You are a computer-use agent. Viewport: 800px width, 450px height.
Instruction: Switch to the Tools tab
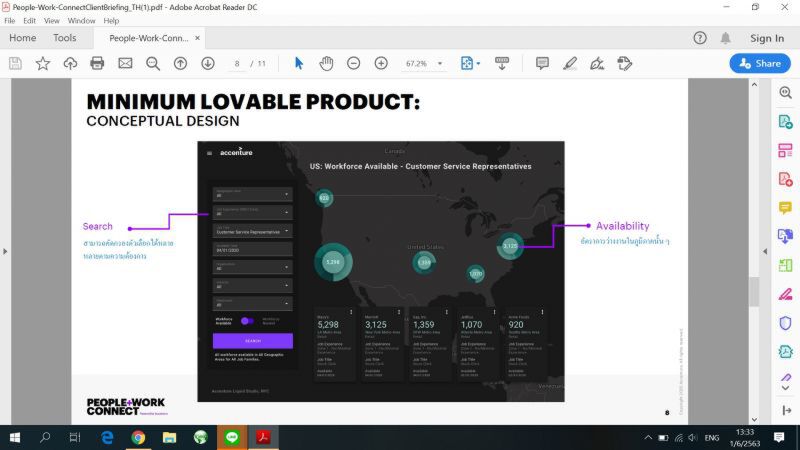tap(65, 38)
